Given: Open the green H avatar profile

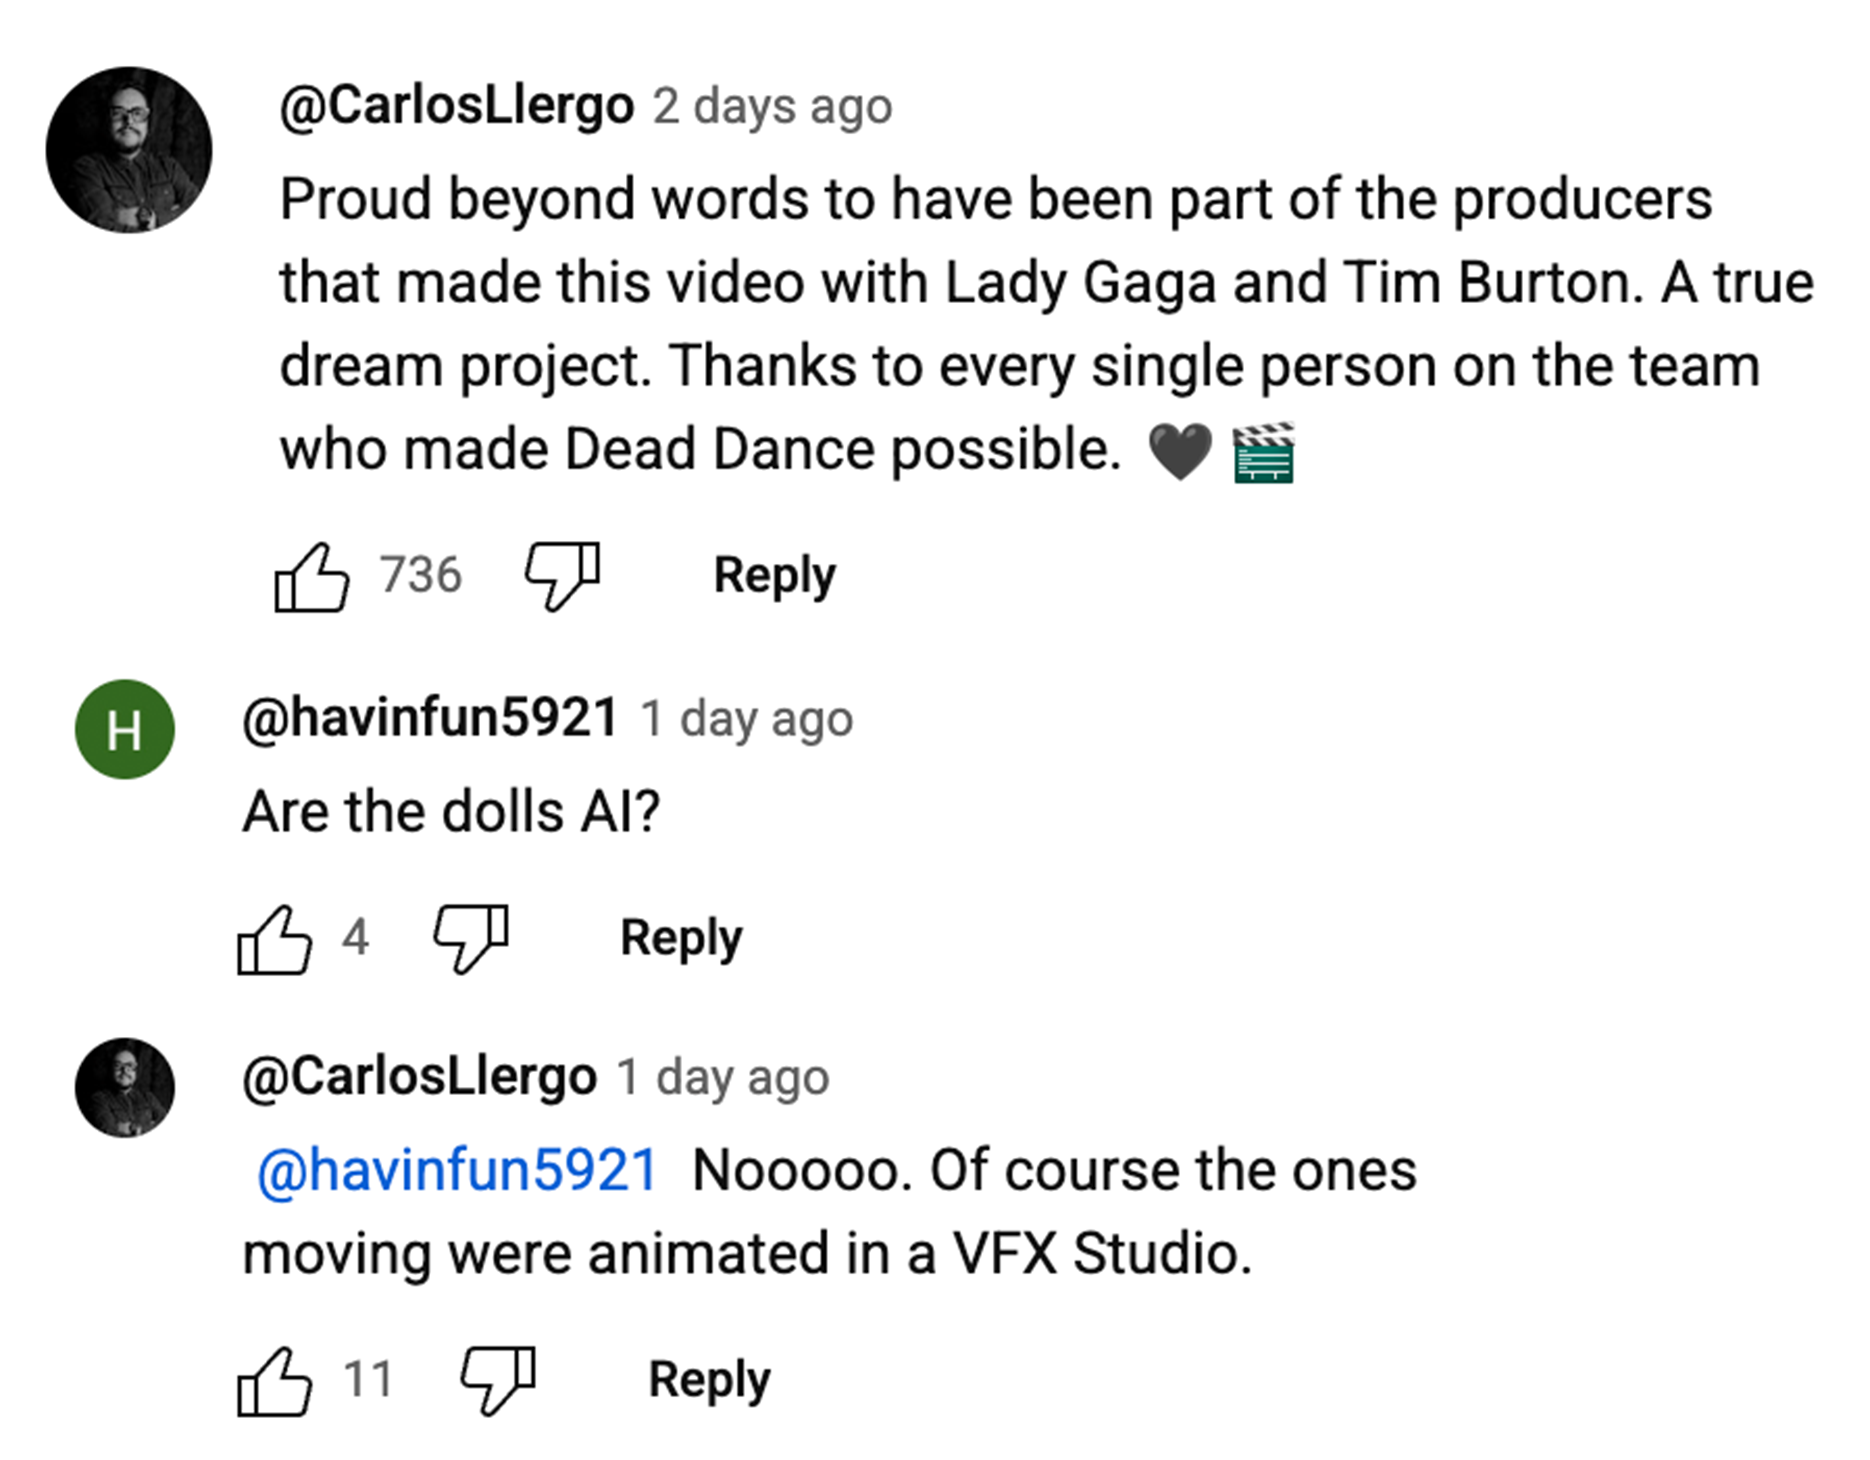Looking at the screenshot, I should pyautogui.click(x=125, y=729).
